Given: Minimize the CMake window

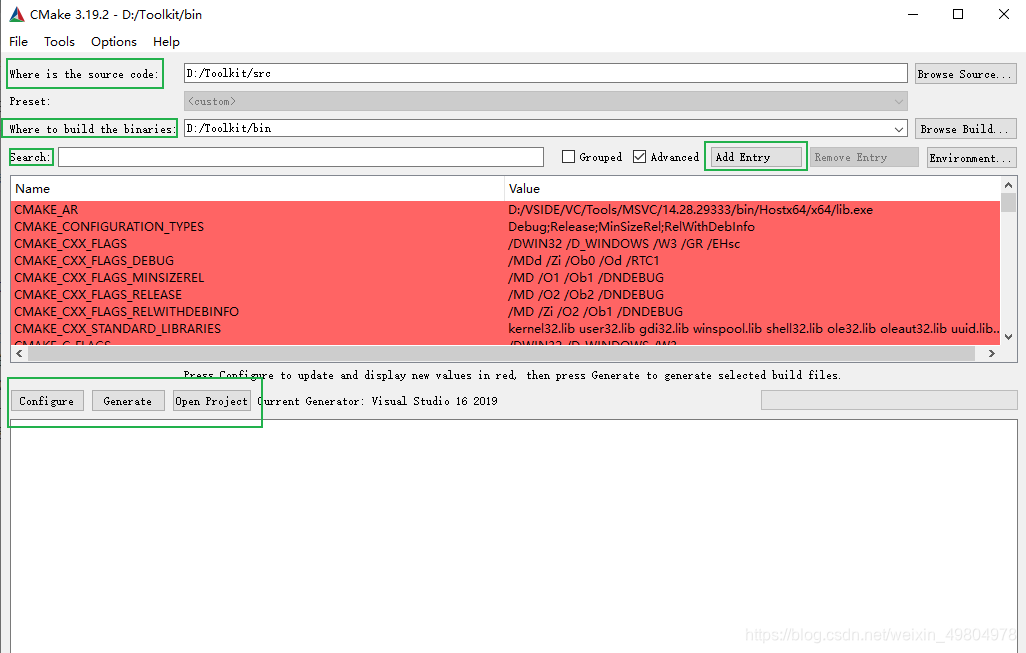Looking at the screenshot, I should coord(913,14).
